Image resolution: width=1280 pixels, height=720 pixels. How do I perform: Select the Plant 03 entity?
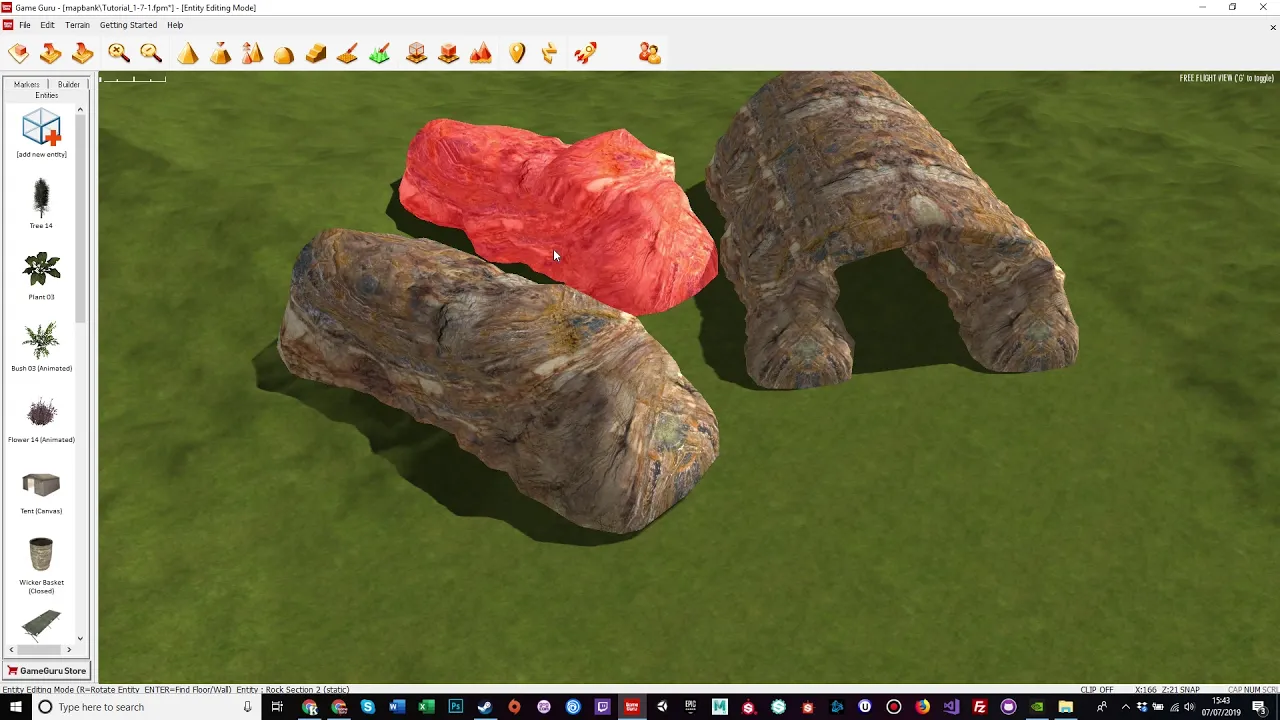(41, 275)
